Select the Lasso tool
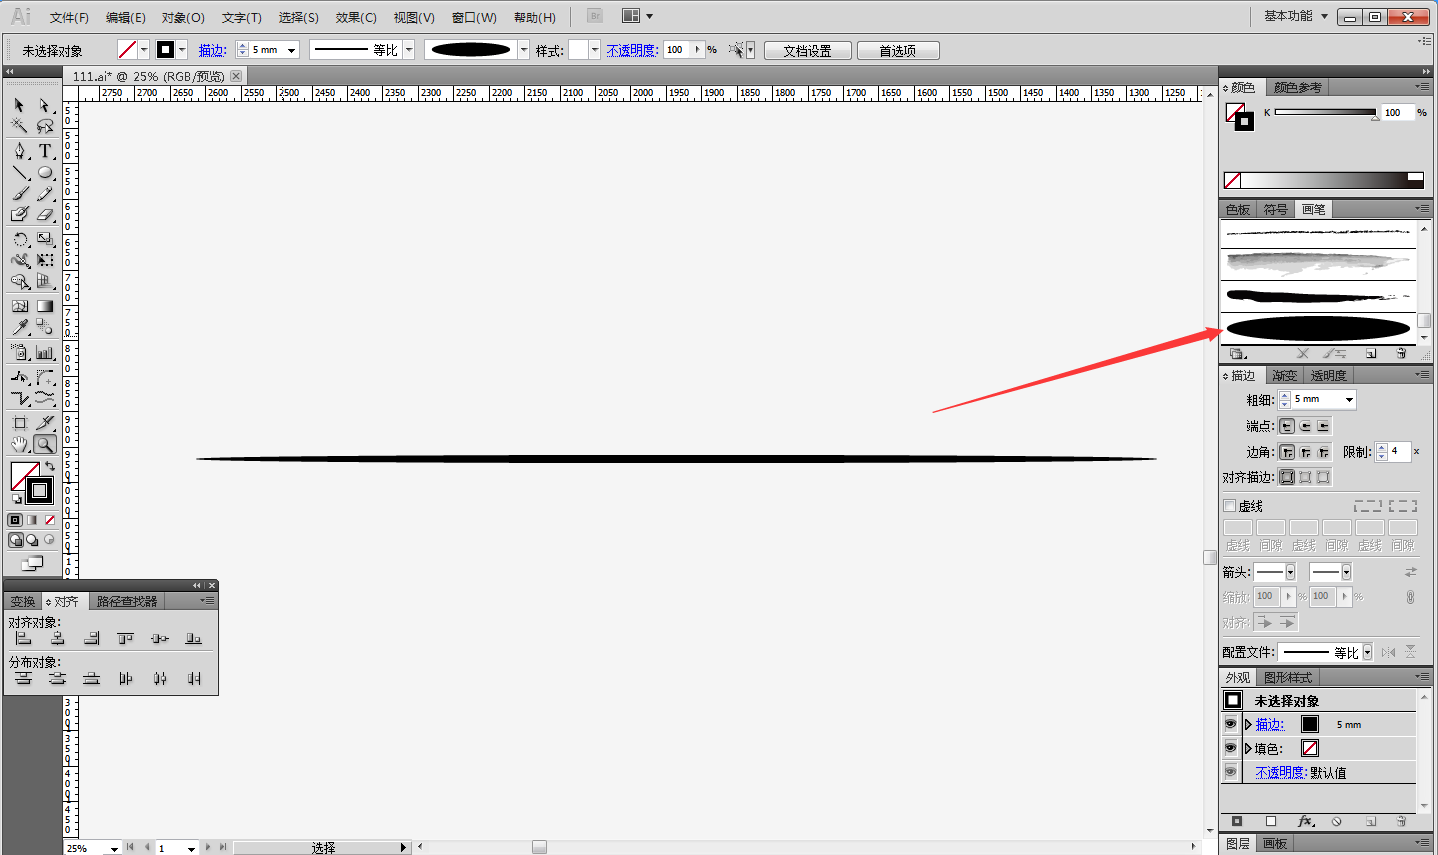The image size is (1438, 855). [x=44, y=126]
